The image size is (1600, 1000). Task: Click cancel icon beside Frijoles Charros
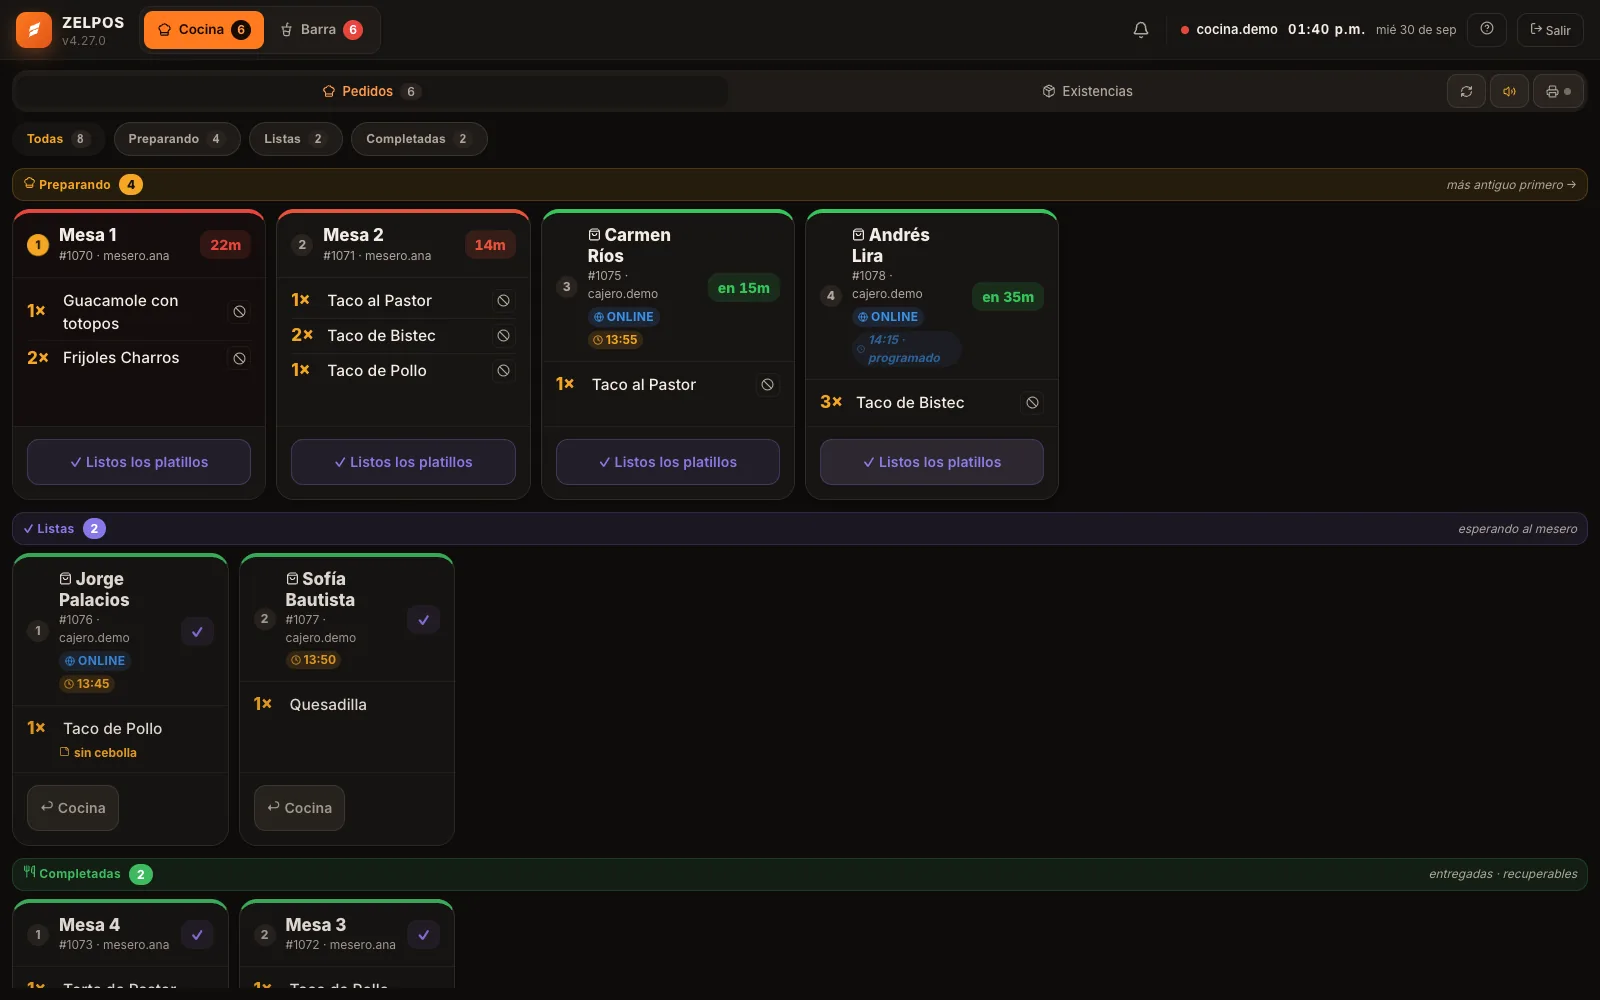click(x=240, y=358)
